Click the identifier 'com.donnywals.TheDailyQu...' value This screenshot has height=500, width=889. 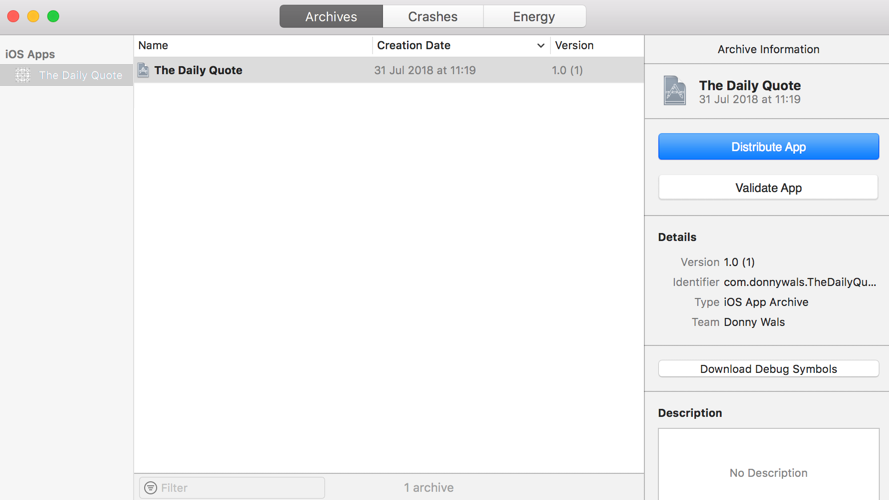(x=800, y=282)
